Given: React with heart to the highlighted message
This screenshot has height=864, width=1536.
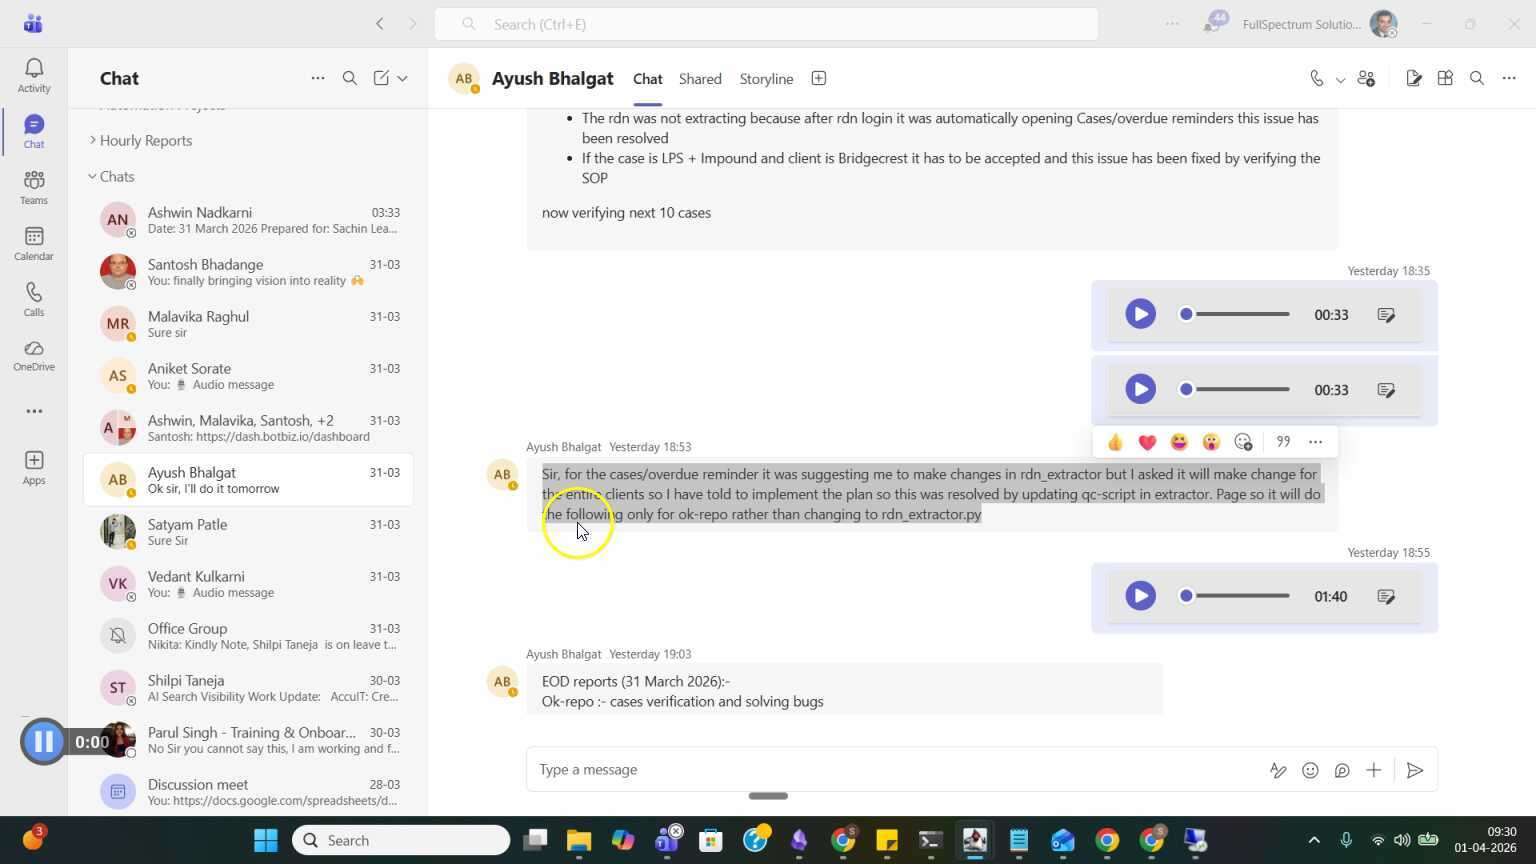Looking at the screenshot, I should point(1147,442).
